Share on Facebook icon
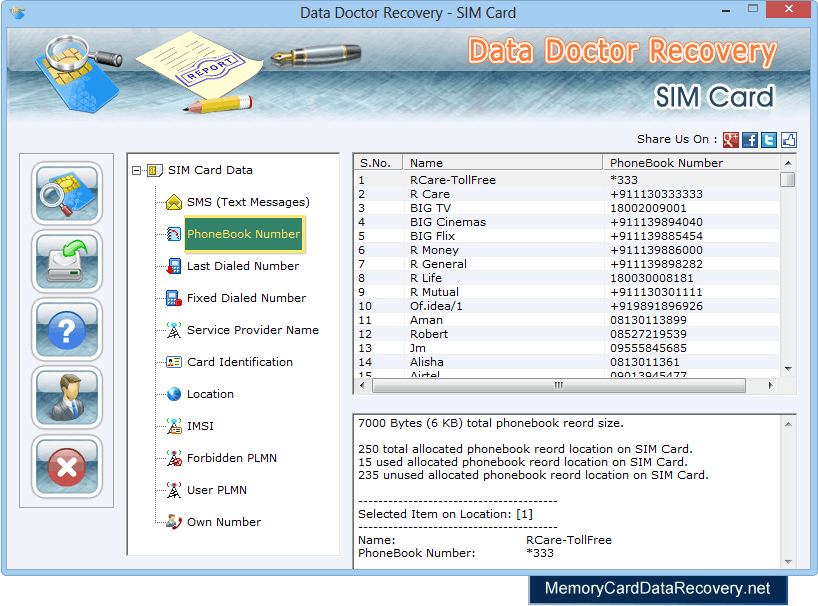Image resolution: width=818 pixels, height=606 pixels. coord(750,140)
